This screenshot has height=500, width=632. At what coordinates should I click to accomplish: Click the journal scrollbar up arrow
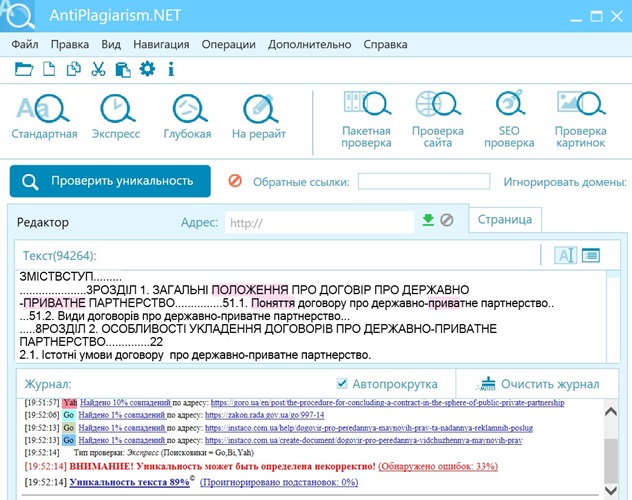(x=611, y=411)
